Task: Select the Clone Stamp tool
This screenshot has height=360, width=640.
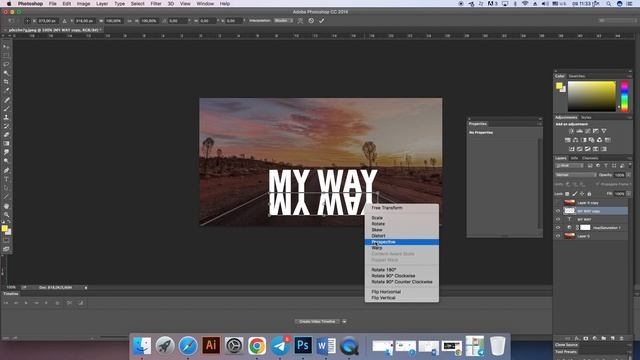Action: click(x=6, y=118)
